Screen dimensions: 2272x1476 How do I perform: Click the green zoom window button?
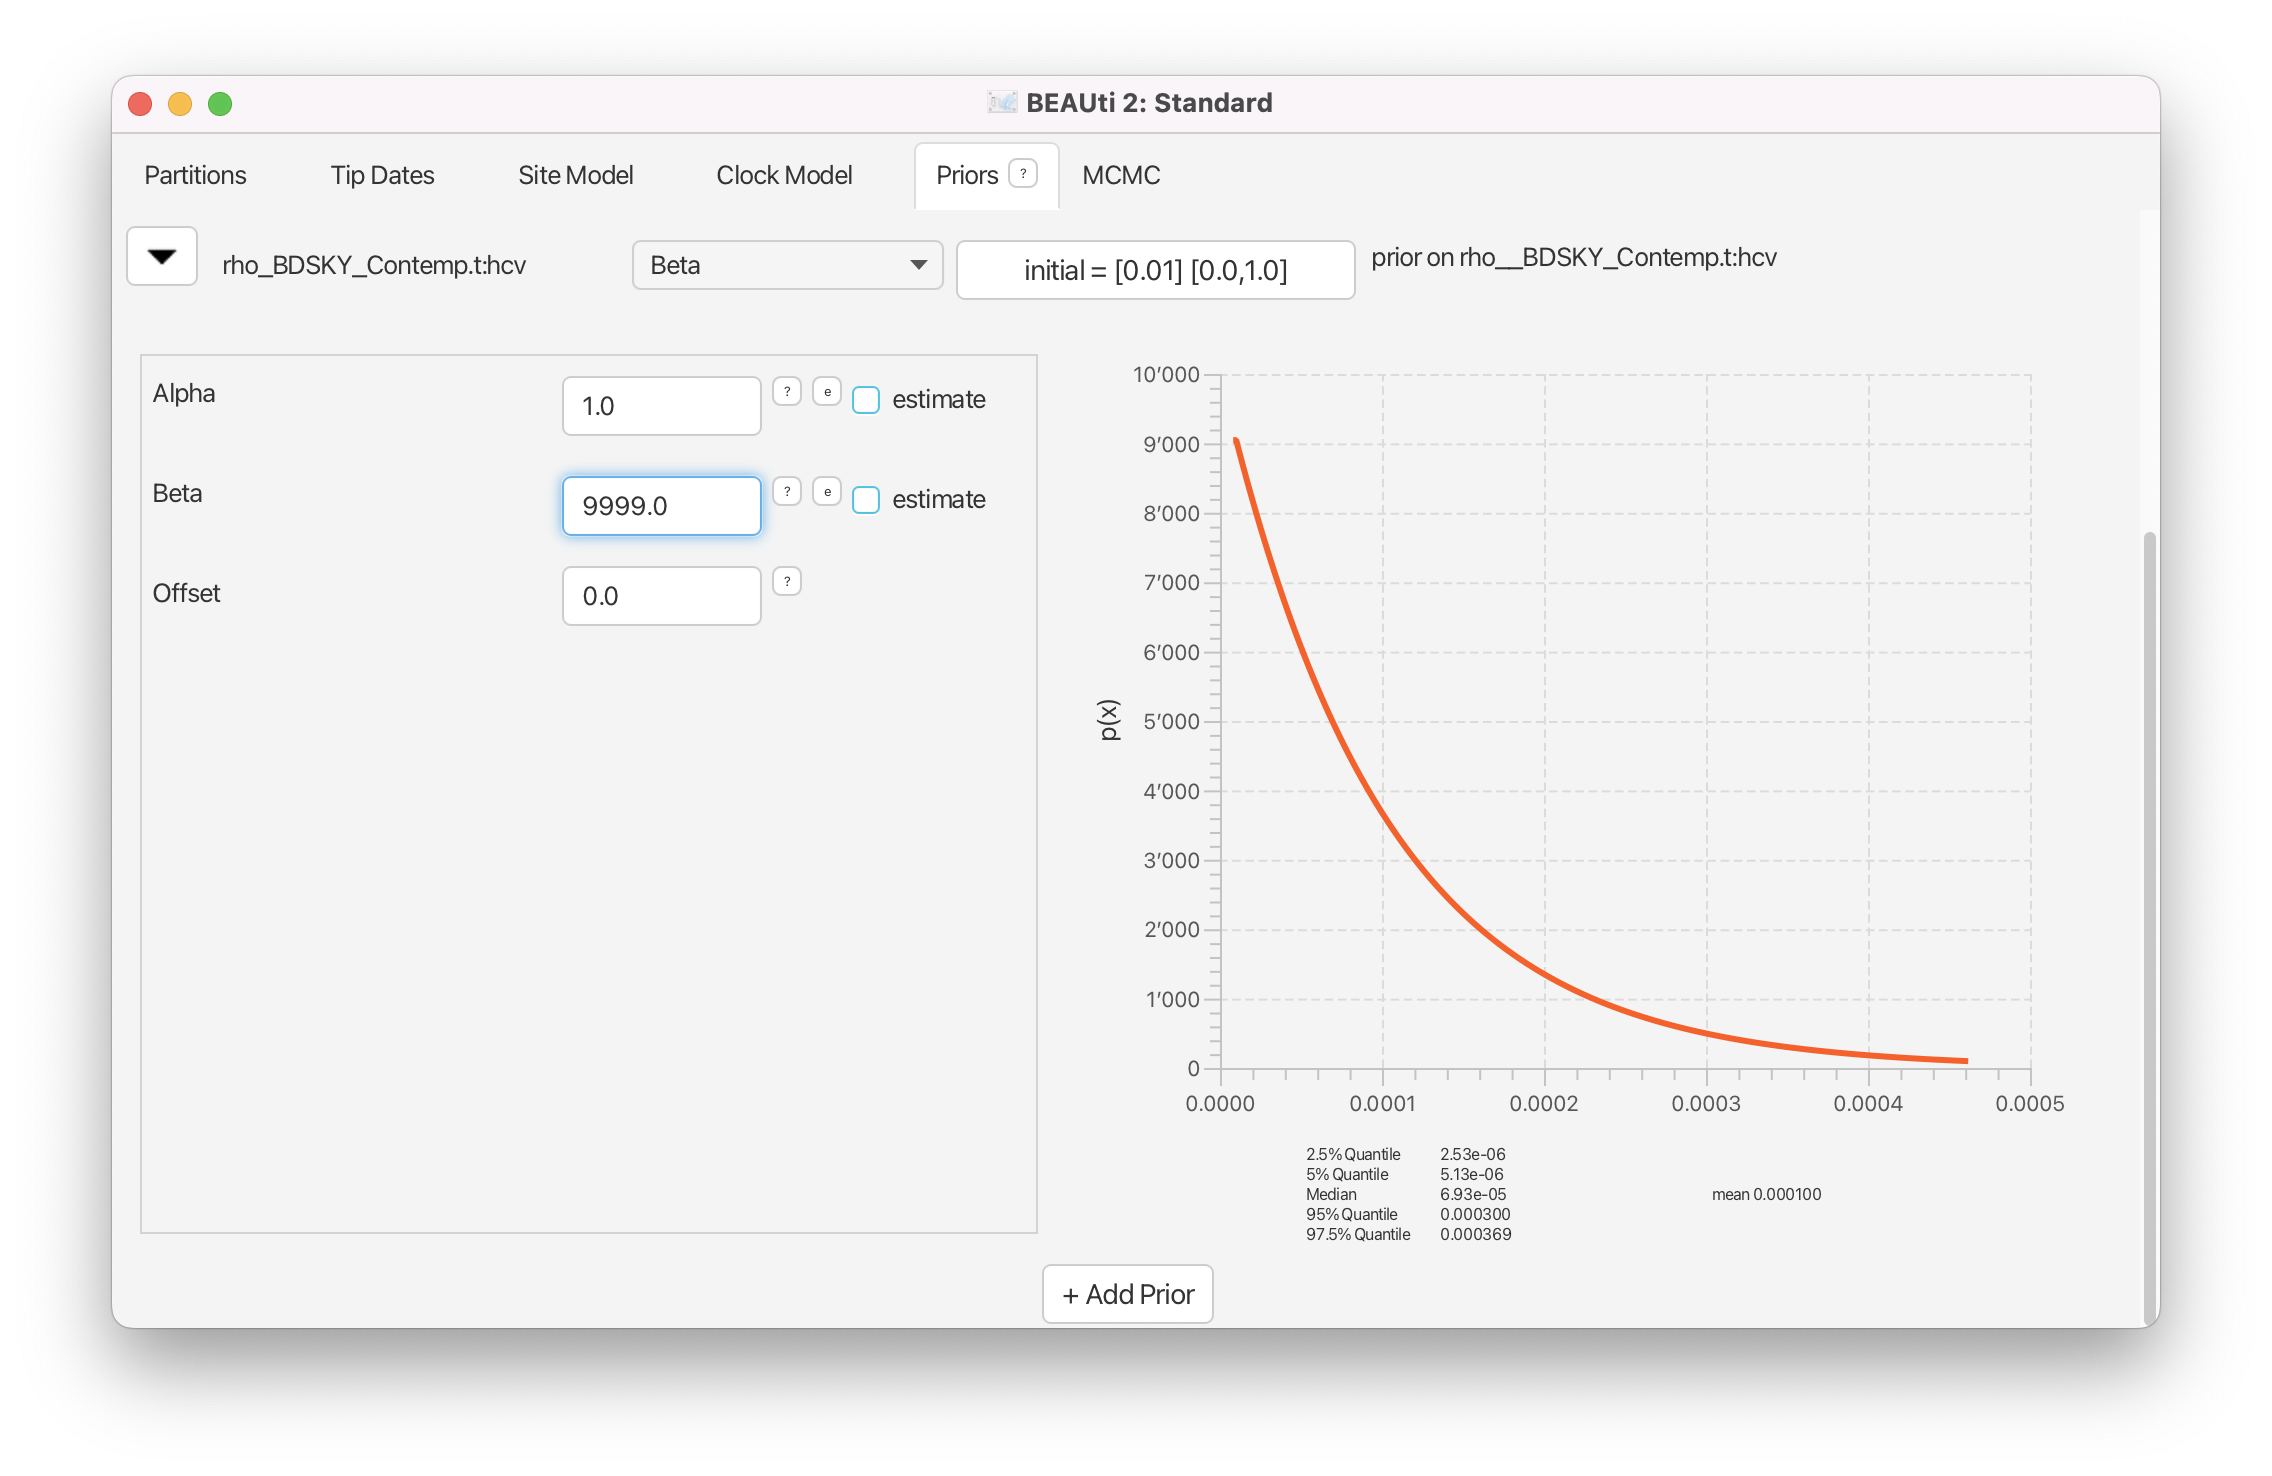[220, 104]
